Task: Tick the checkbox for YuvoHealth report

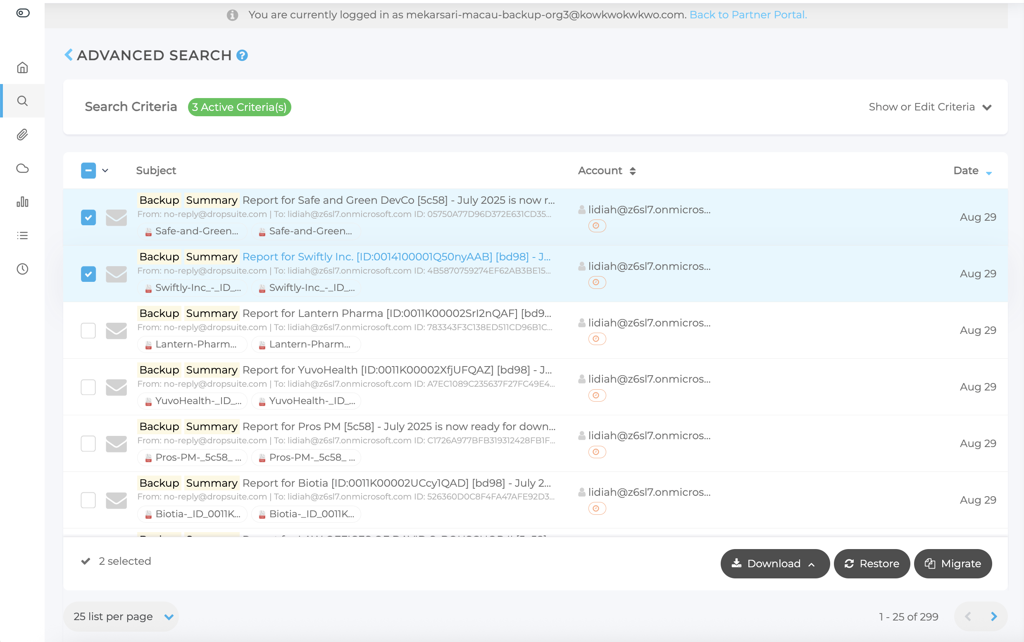Action: (88, 387)
